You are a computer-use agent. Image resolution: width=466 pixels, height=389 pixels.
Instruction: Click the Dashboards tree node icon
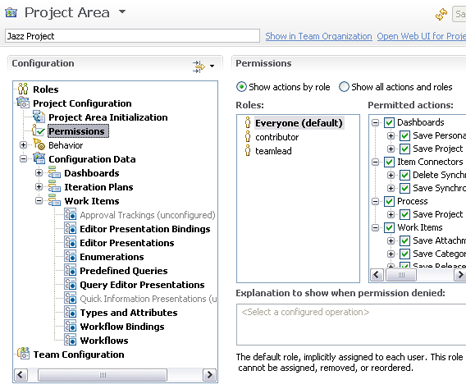54,173
